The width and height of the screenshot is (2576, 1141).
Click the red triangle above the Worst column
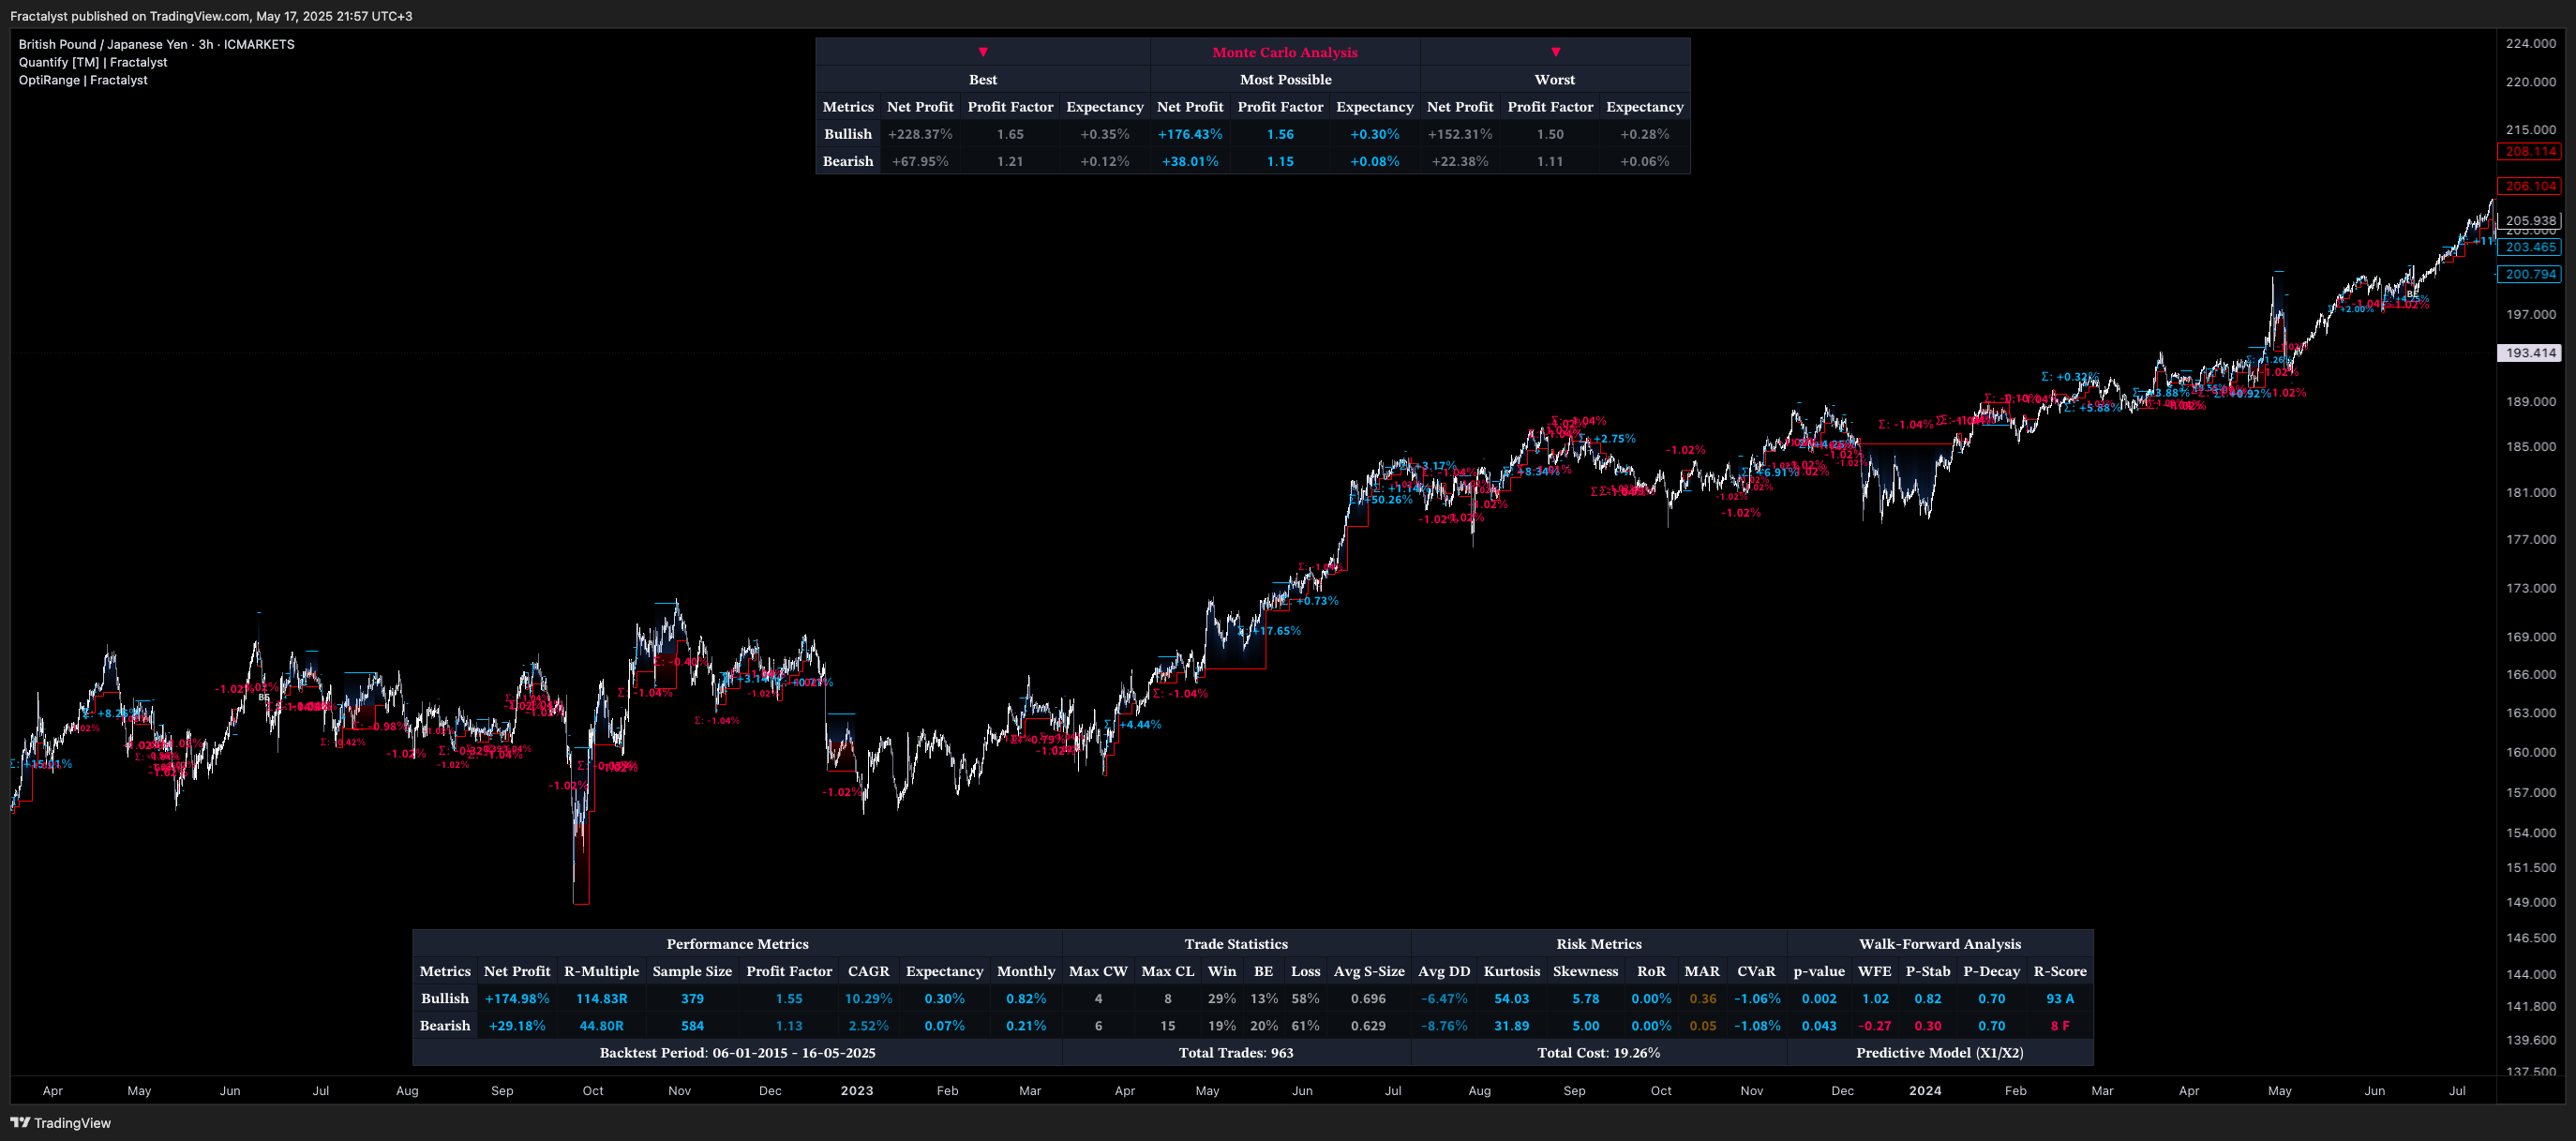click(1555, 52)
